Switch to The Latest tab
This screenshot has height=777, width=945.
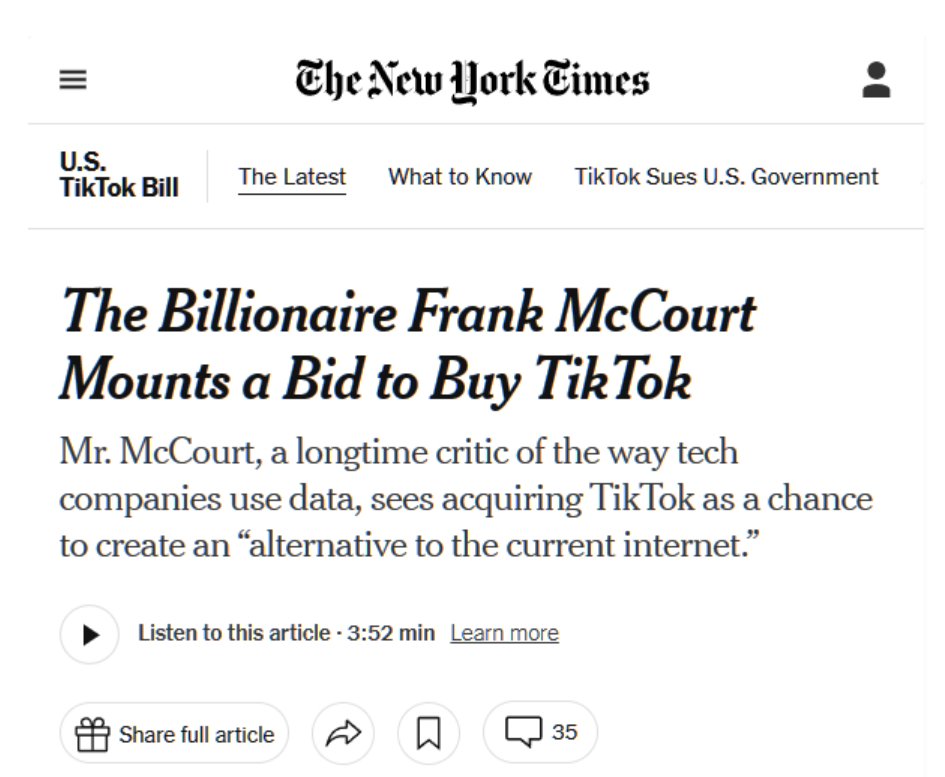click(x=292, y=177)
